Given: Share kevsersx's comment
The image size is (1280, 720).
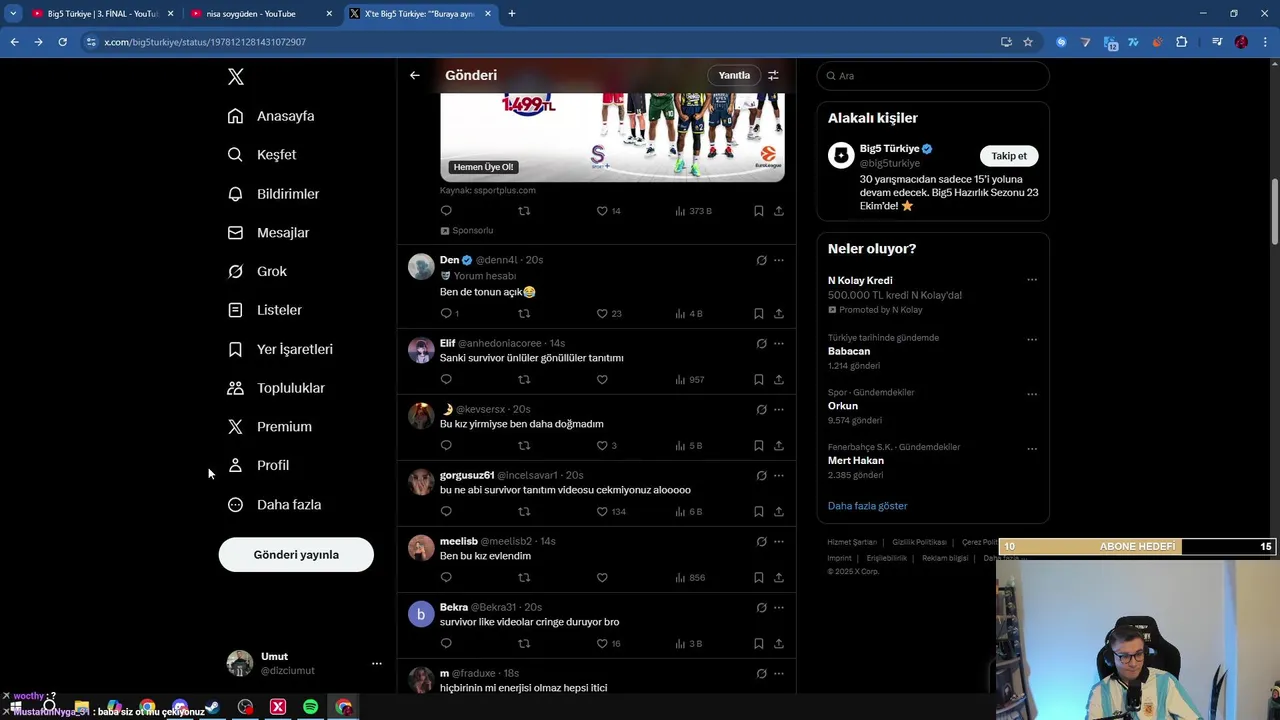Looking at the screenshot, I should [x=779, y=446].
